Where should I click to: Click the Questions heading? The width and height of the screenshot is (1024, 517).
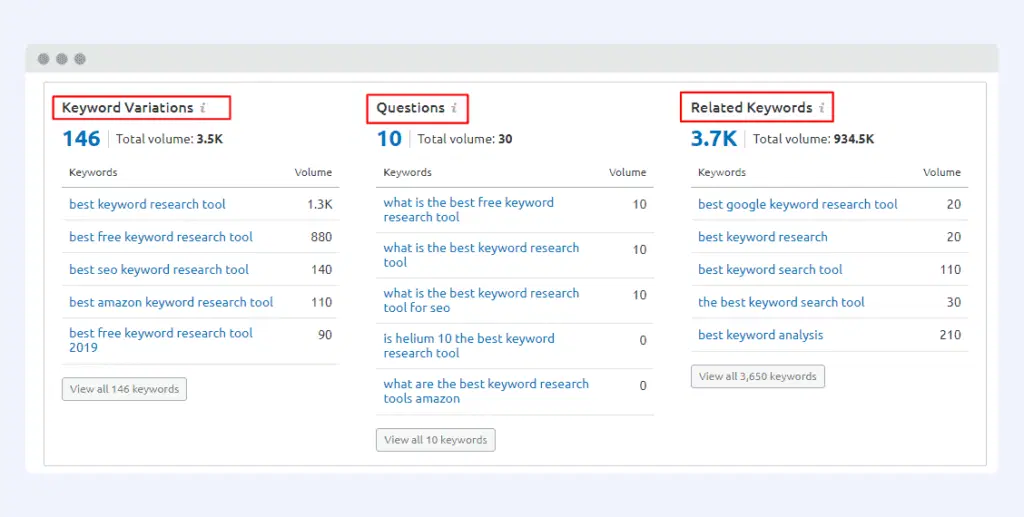tap(411, 108)
